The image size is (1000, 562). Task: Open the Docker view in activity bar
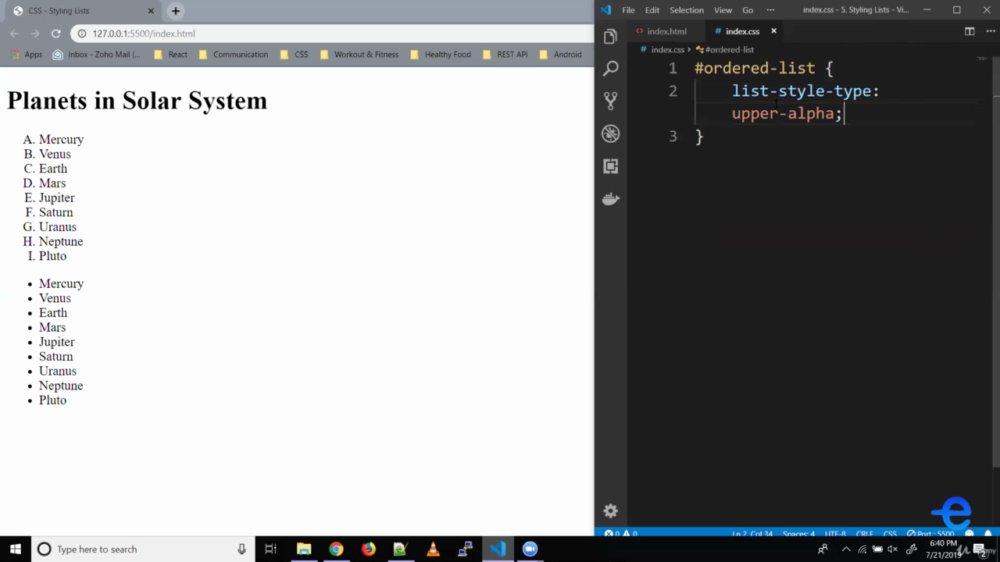click(x=610, y=199)
